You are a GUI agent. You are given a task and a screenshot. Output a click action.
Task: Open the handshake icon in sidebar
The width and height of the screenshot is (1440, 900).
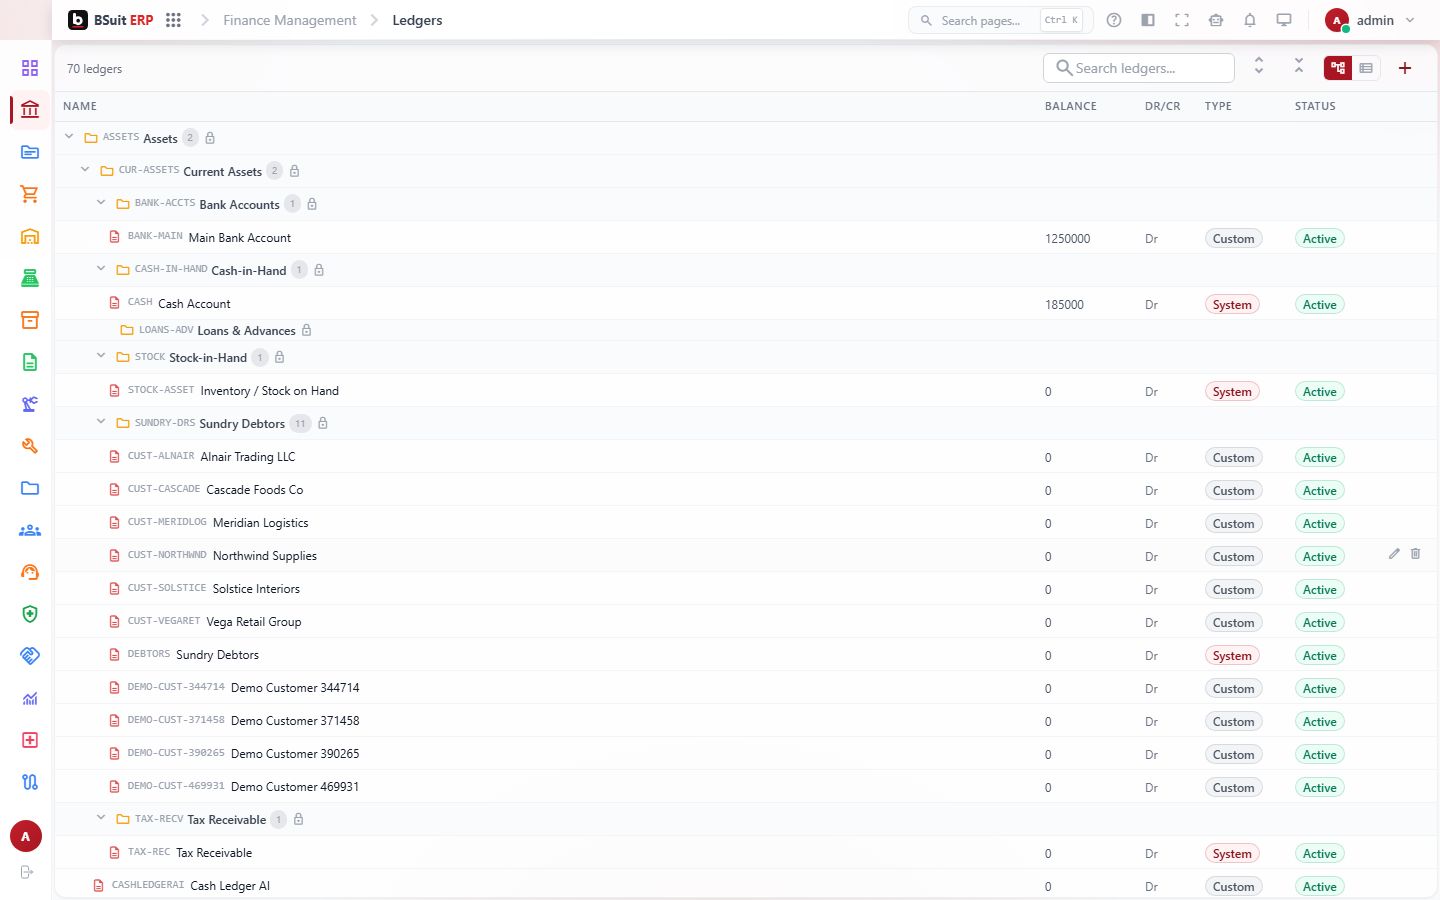[30, 656]
